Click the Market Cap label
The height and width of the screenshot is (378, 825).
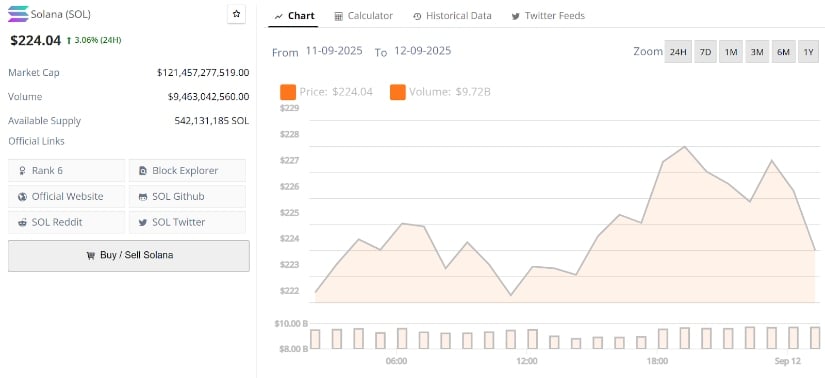(34, 73)
